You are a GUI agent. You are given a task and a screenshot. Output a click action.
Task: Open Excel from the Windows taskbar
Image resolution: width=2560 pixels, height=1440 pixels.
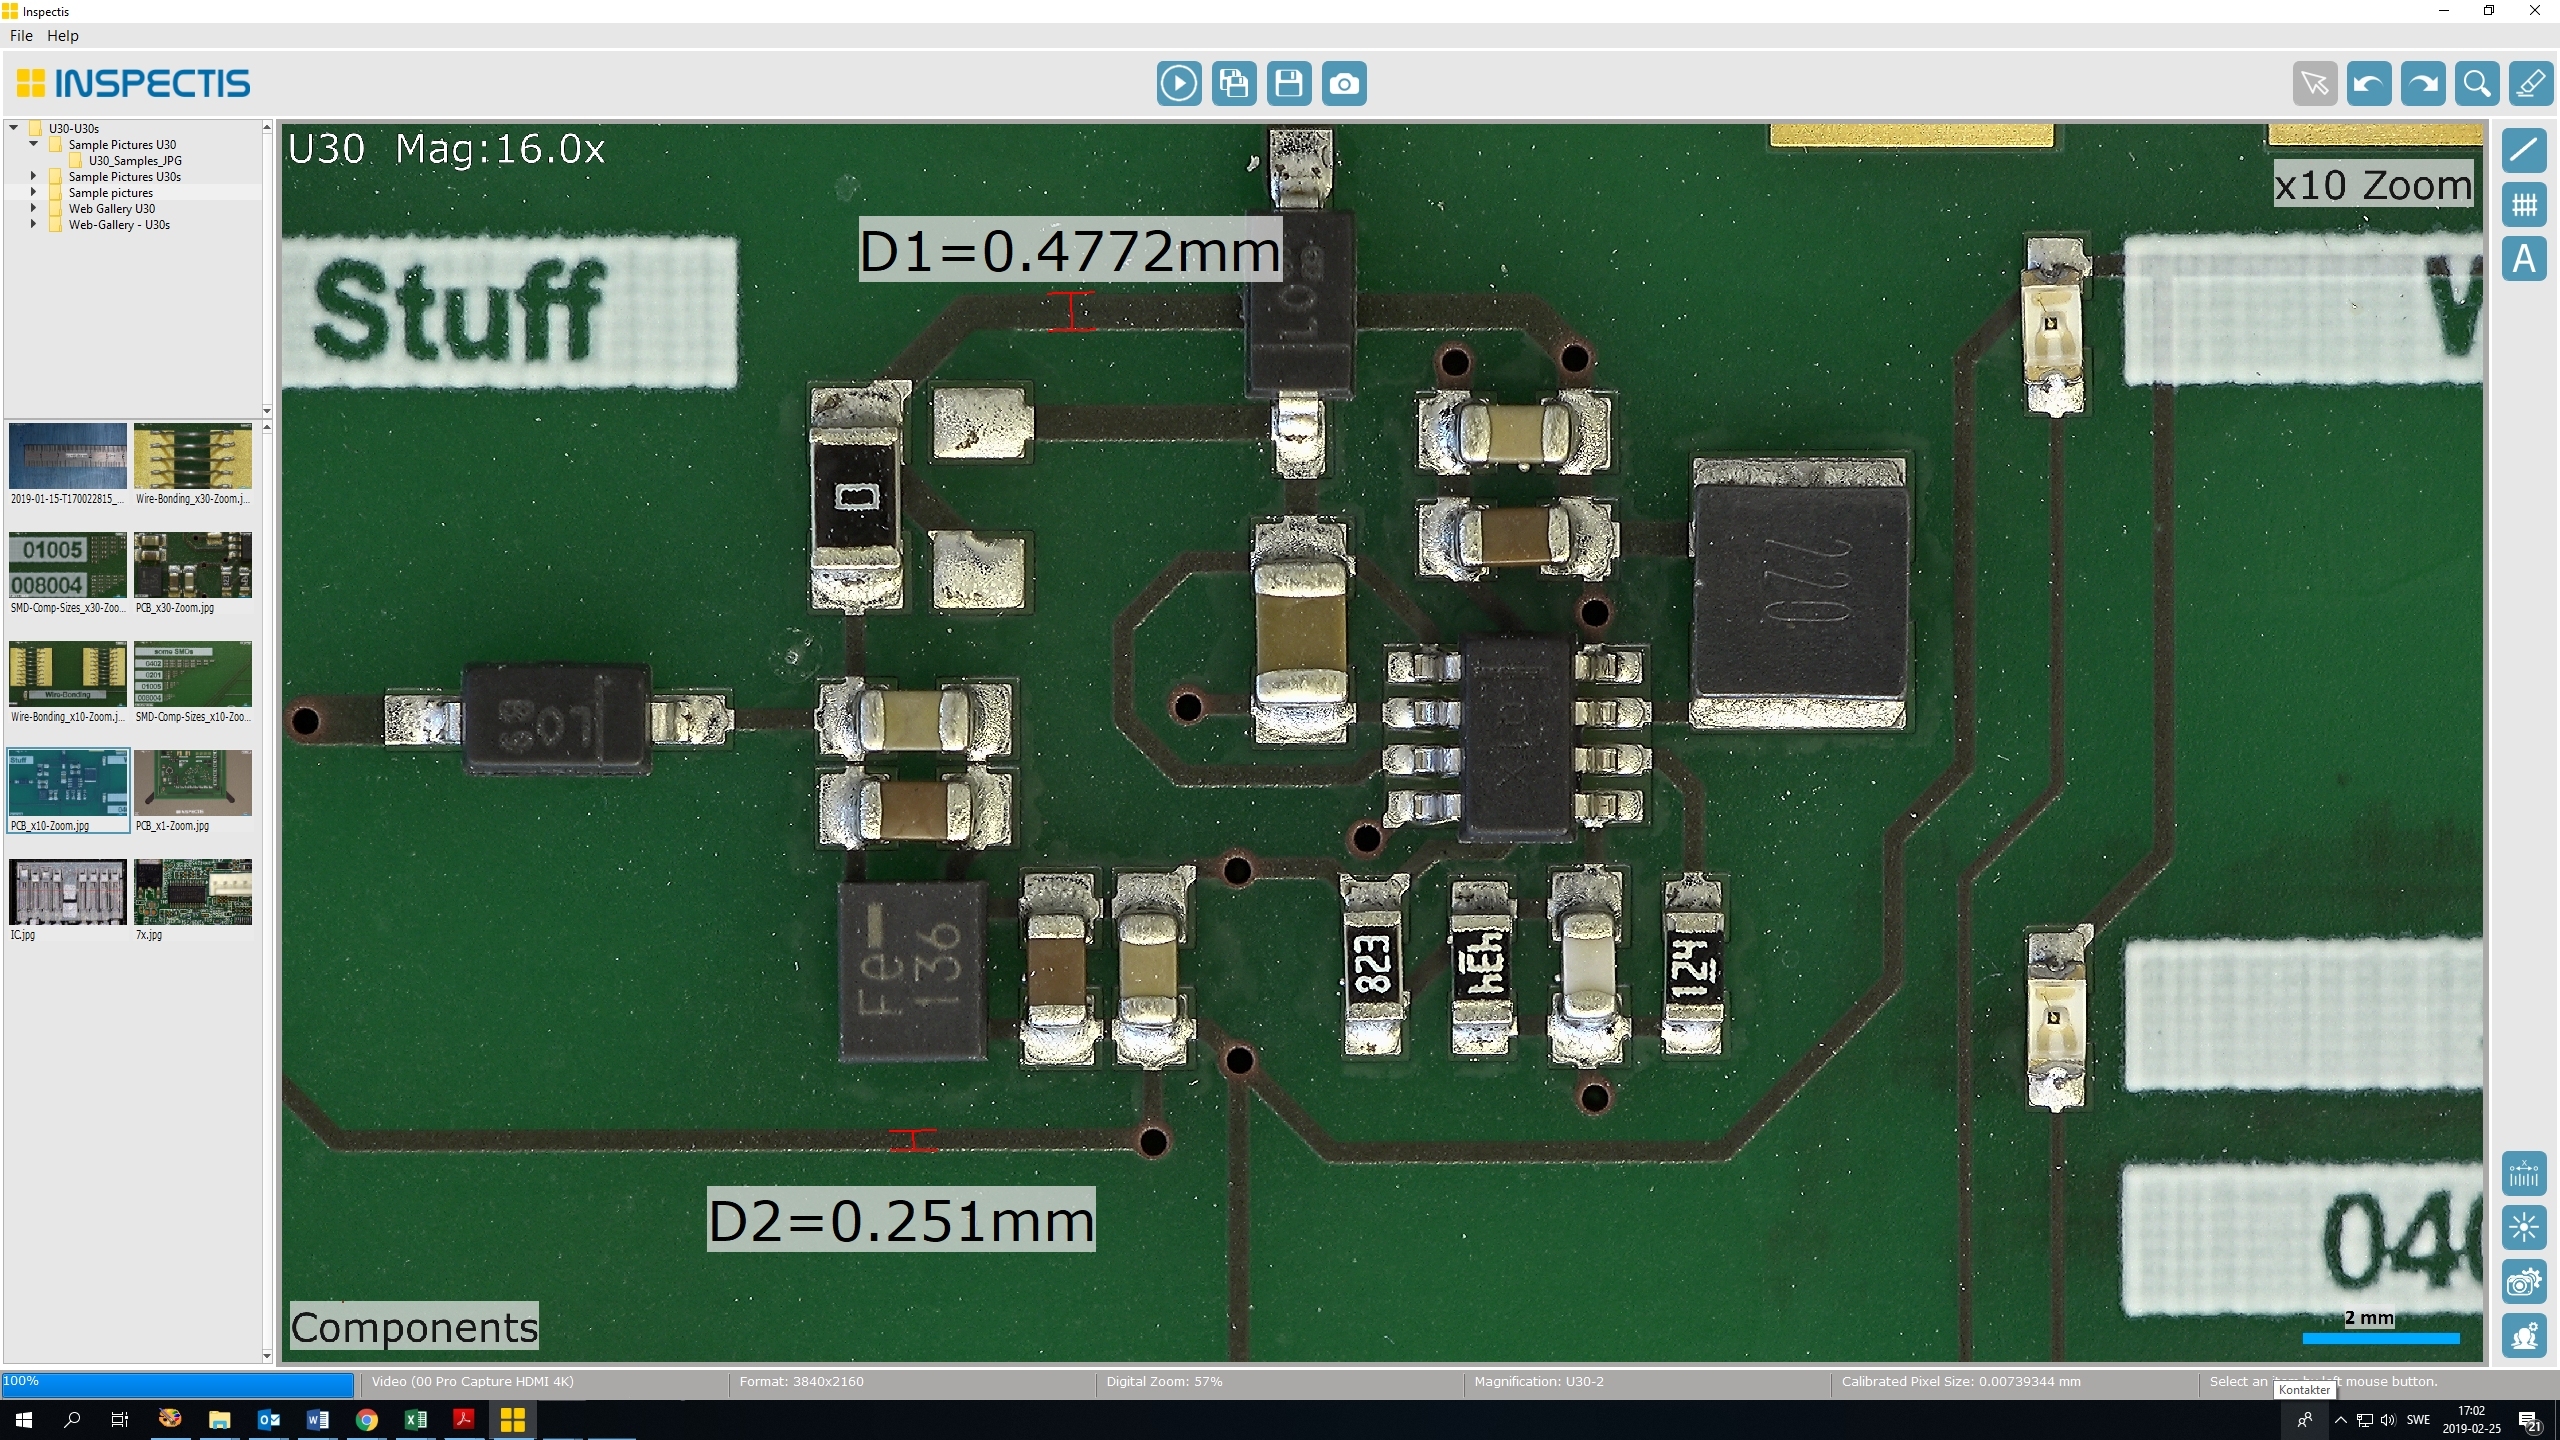click(x=415, y=1419)
